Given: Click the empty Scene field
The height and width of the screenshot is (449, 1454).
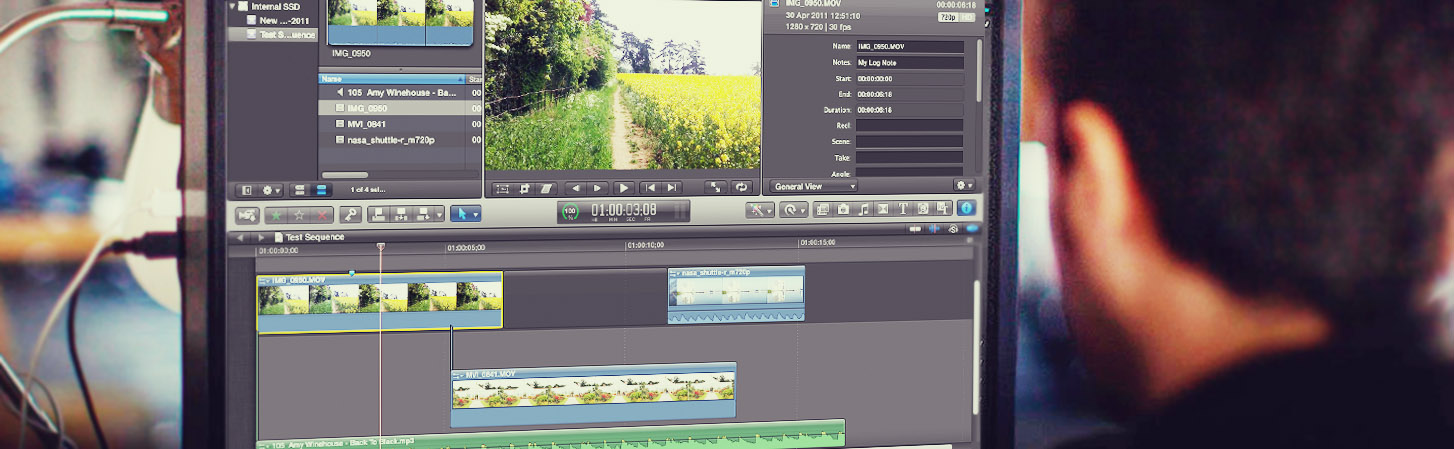Looking at the screenshot, I should 909,142.
